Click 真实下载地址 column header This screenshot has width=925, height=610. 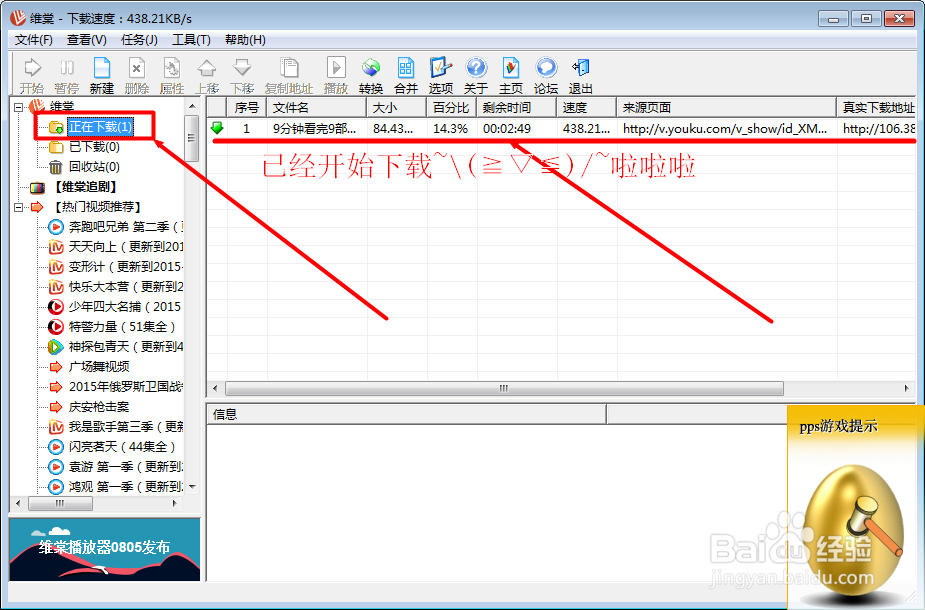876,107
